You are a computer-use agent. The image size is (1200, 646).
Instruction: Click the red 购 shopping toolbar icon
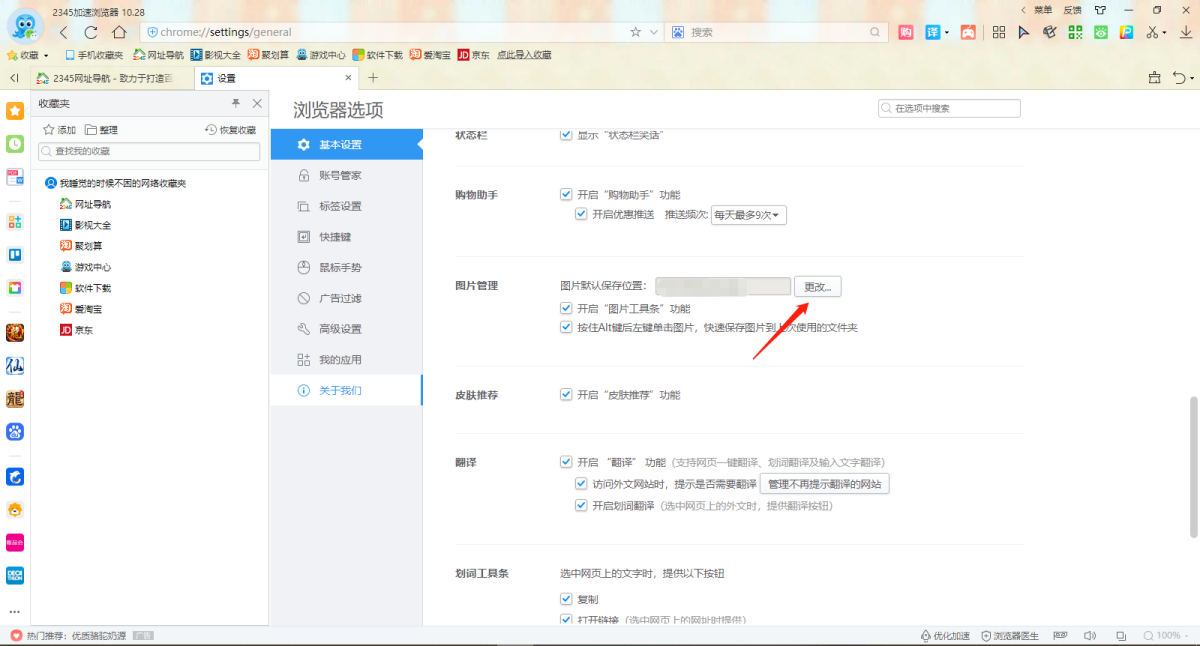(x=906, y=32)
